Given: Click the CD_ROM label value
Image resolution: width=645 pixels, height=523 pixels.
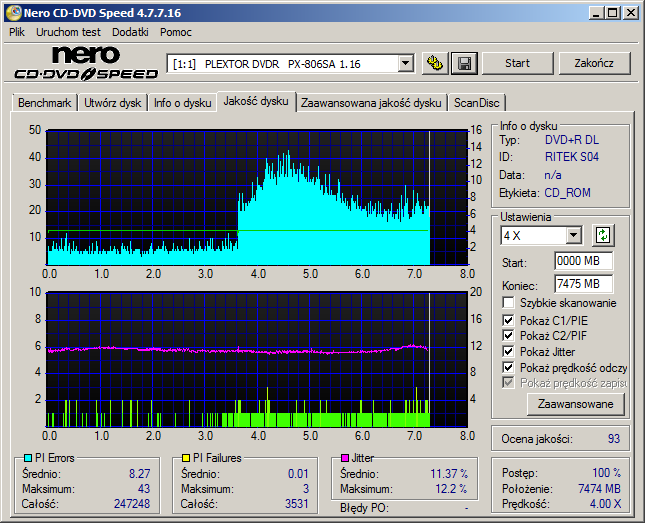Looking at the screenshot, I should tap(567, 193).
